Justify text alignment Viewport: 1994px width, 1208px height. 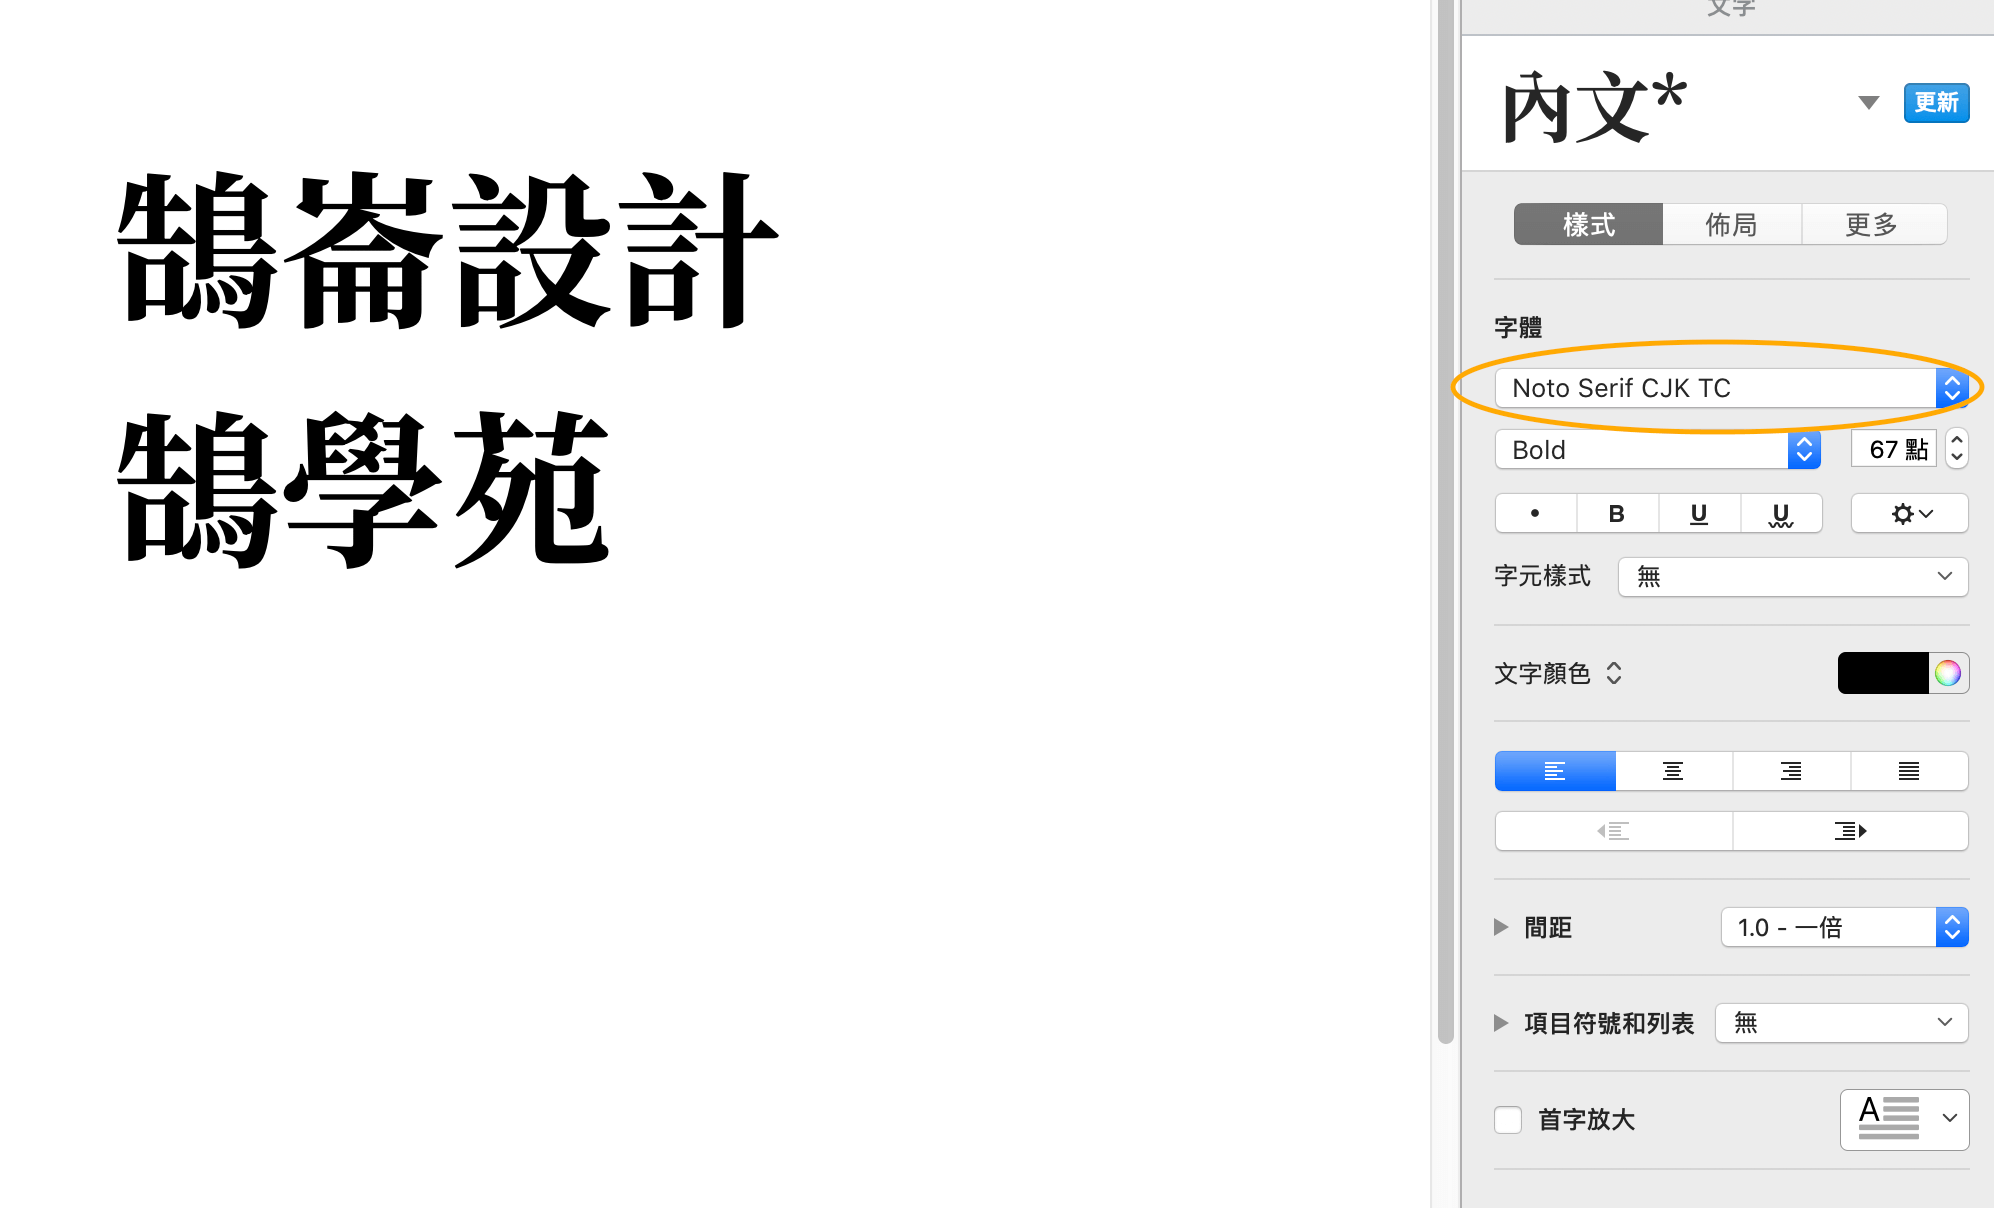point(1909,771)
